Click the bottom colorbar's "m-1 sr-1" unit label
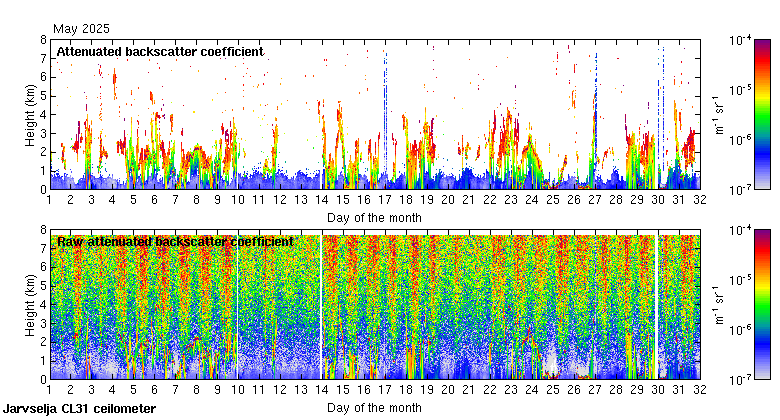 coord(718,305)
